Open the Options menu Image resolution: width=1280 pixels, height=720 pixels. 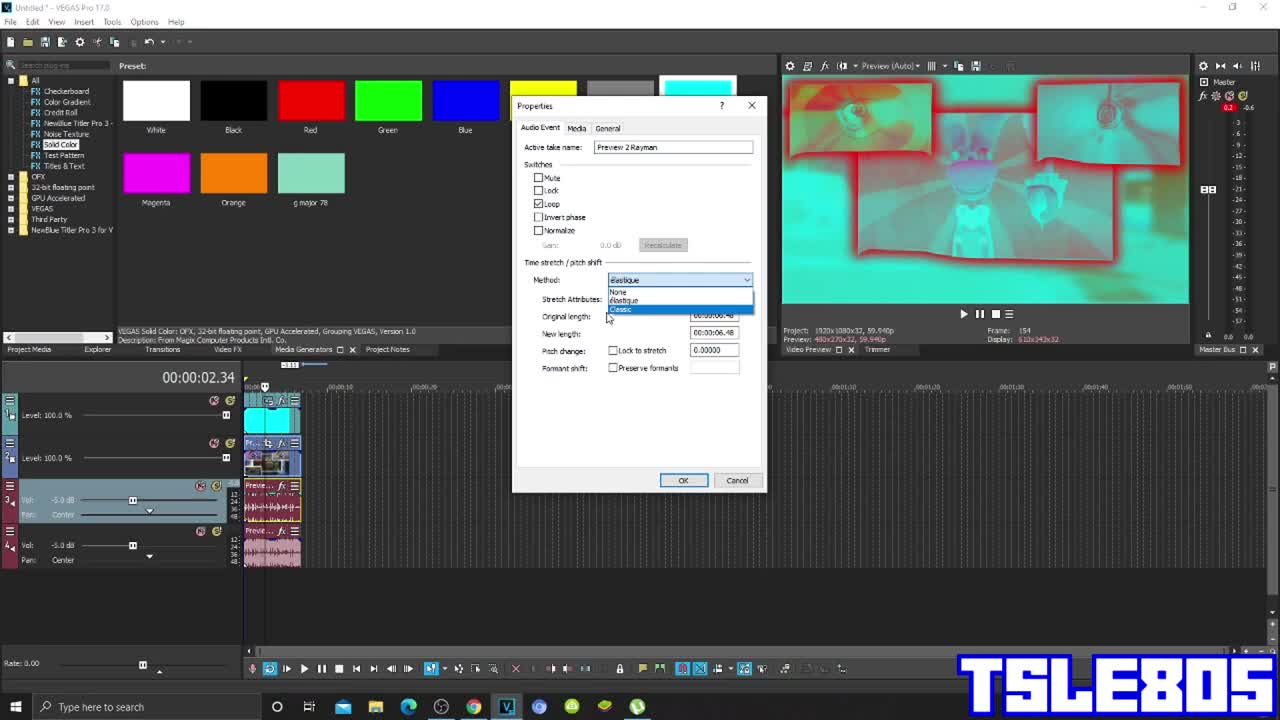tap(144, 22)
